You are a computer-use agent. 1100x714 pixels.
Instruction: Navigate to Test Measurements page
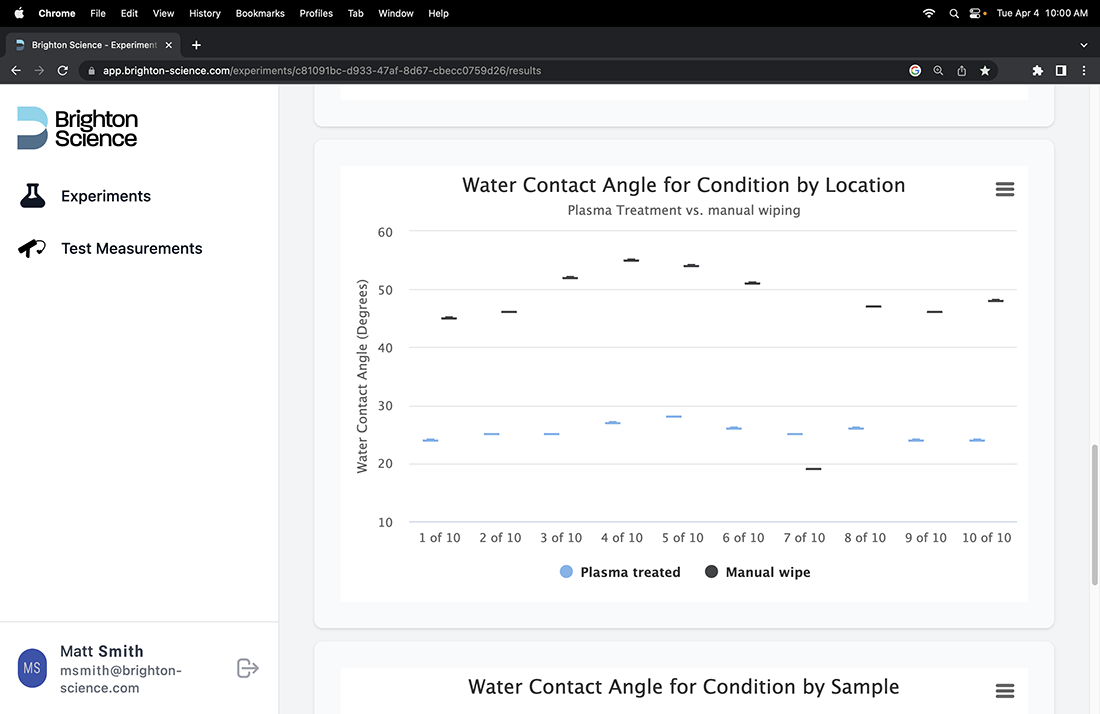pyautogui.click(x=132, y=248)
